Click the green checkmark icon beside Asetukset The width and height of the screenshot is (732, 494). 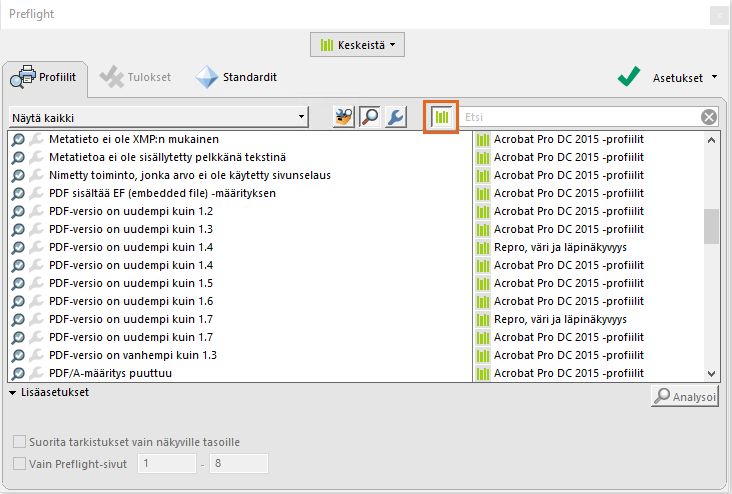(x=628, y=76)
